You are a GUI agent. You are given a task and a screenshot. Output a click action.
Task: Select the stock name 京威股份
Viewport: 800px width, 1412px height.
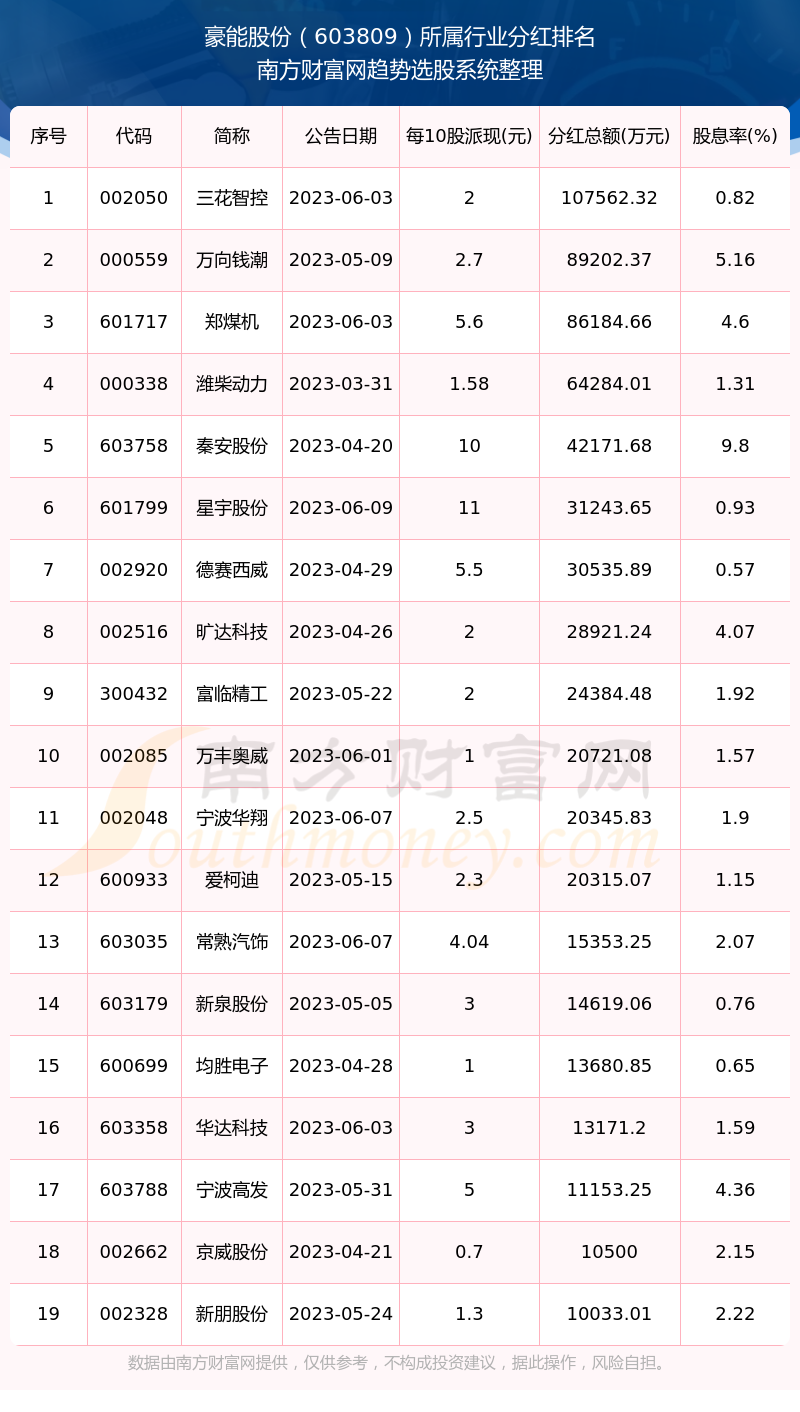coord(232,1252)
